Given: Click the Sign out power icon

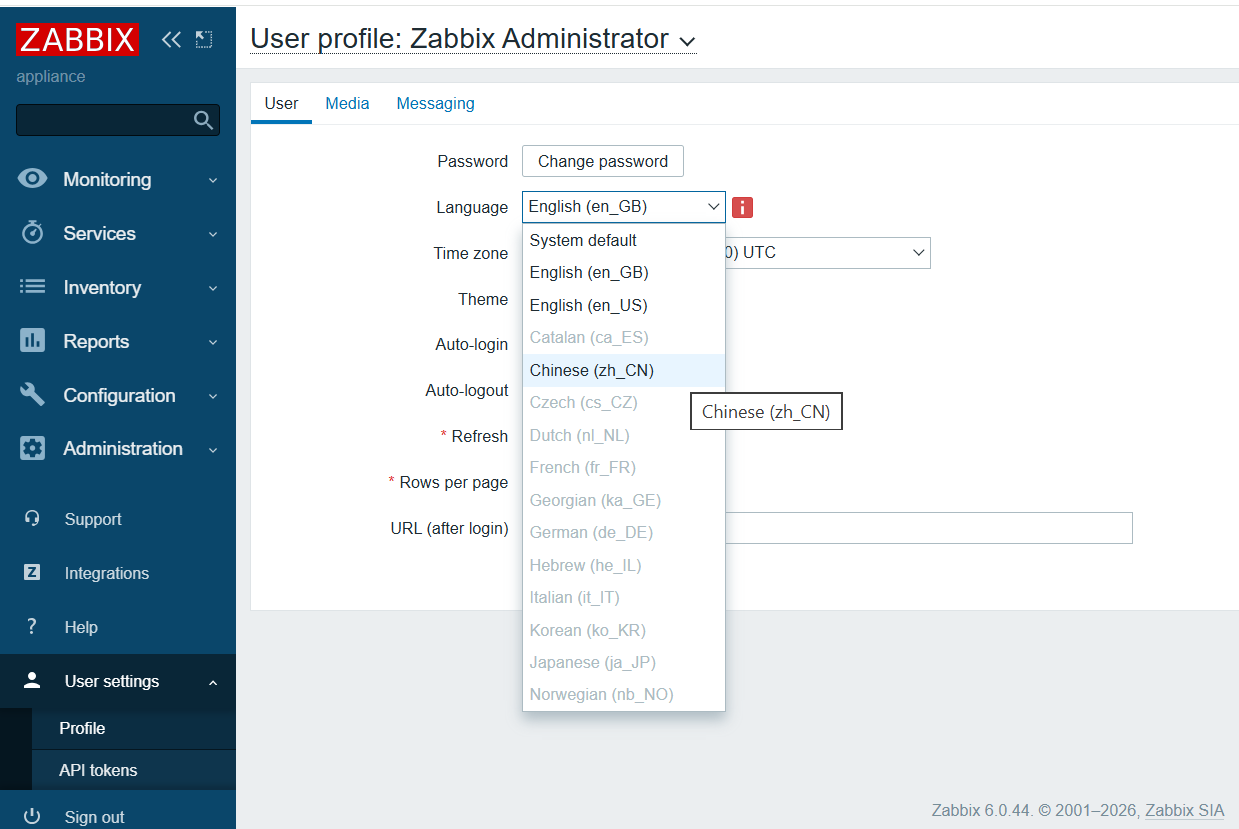Looking at the screenshot, I should 32,816.
